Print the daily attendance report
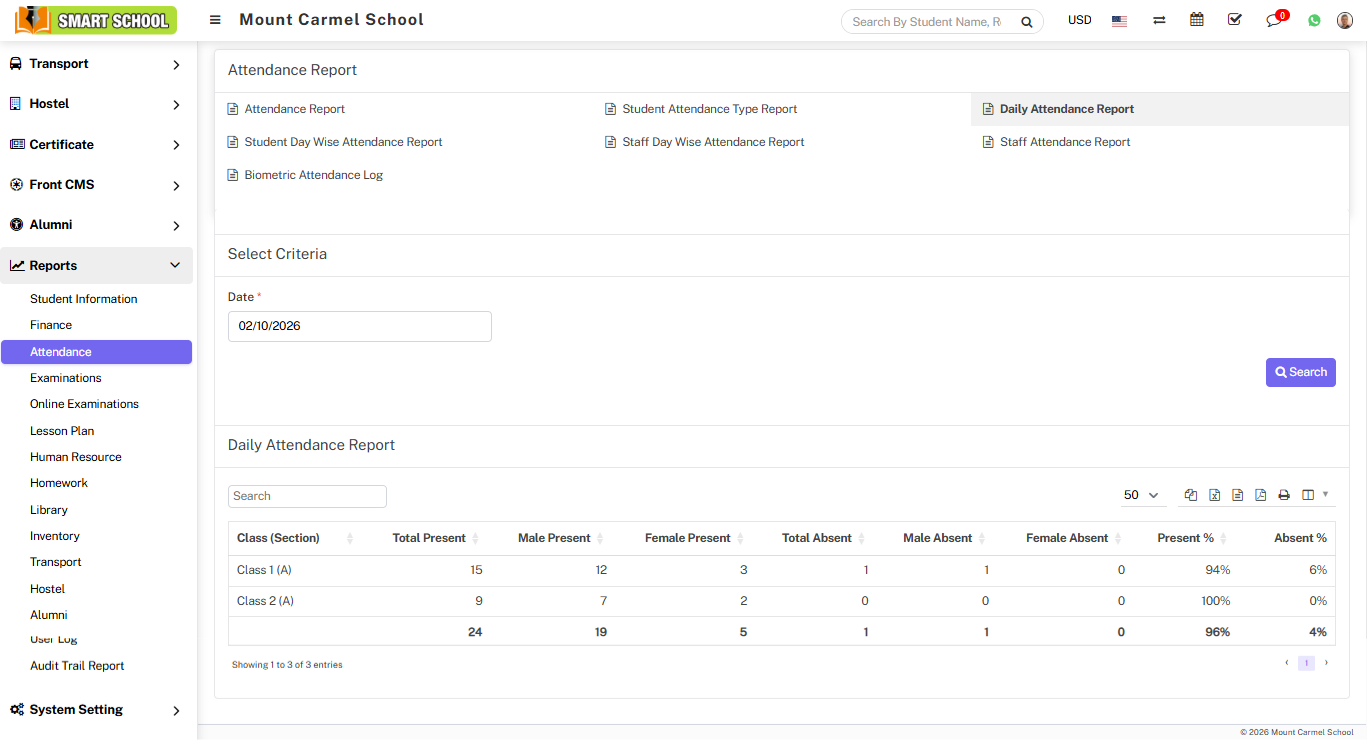 (x=1284, y=495)
